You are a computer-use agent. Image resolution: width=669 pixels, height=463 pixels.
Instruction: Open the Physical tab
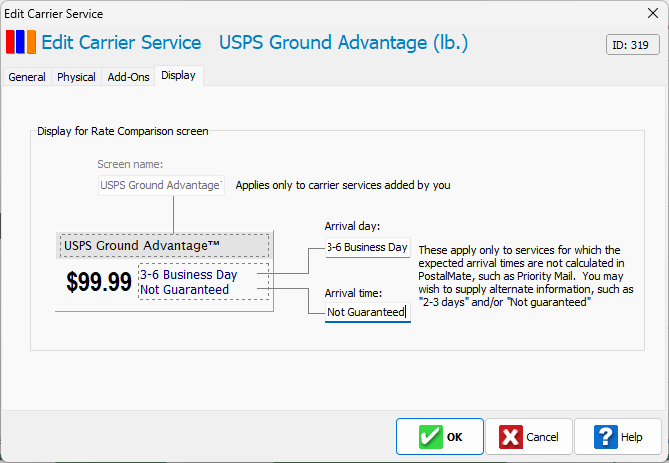[x=76, y=77]
